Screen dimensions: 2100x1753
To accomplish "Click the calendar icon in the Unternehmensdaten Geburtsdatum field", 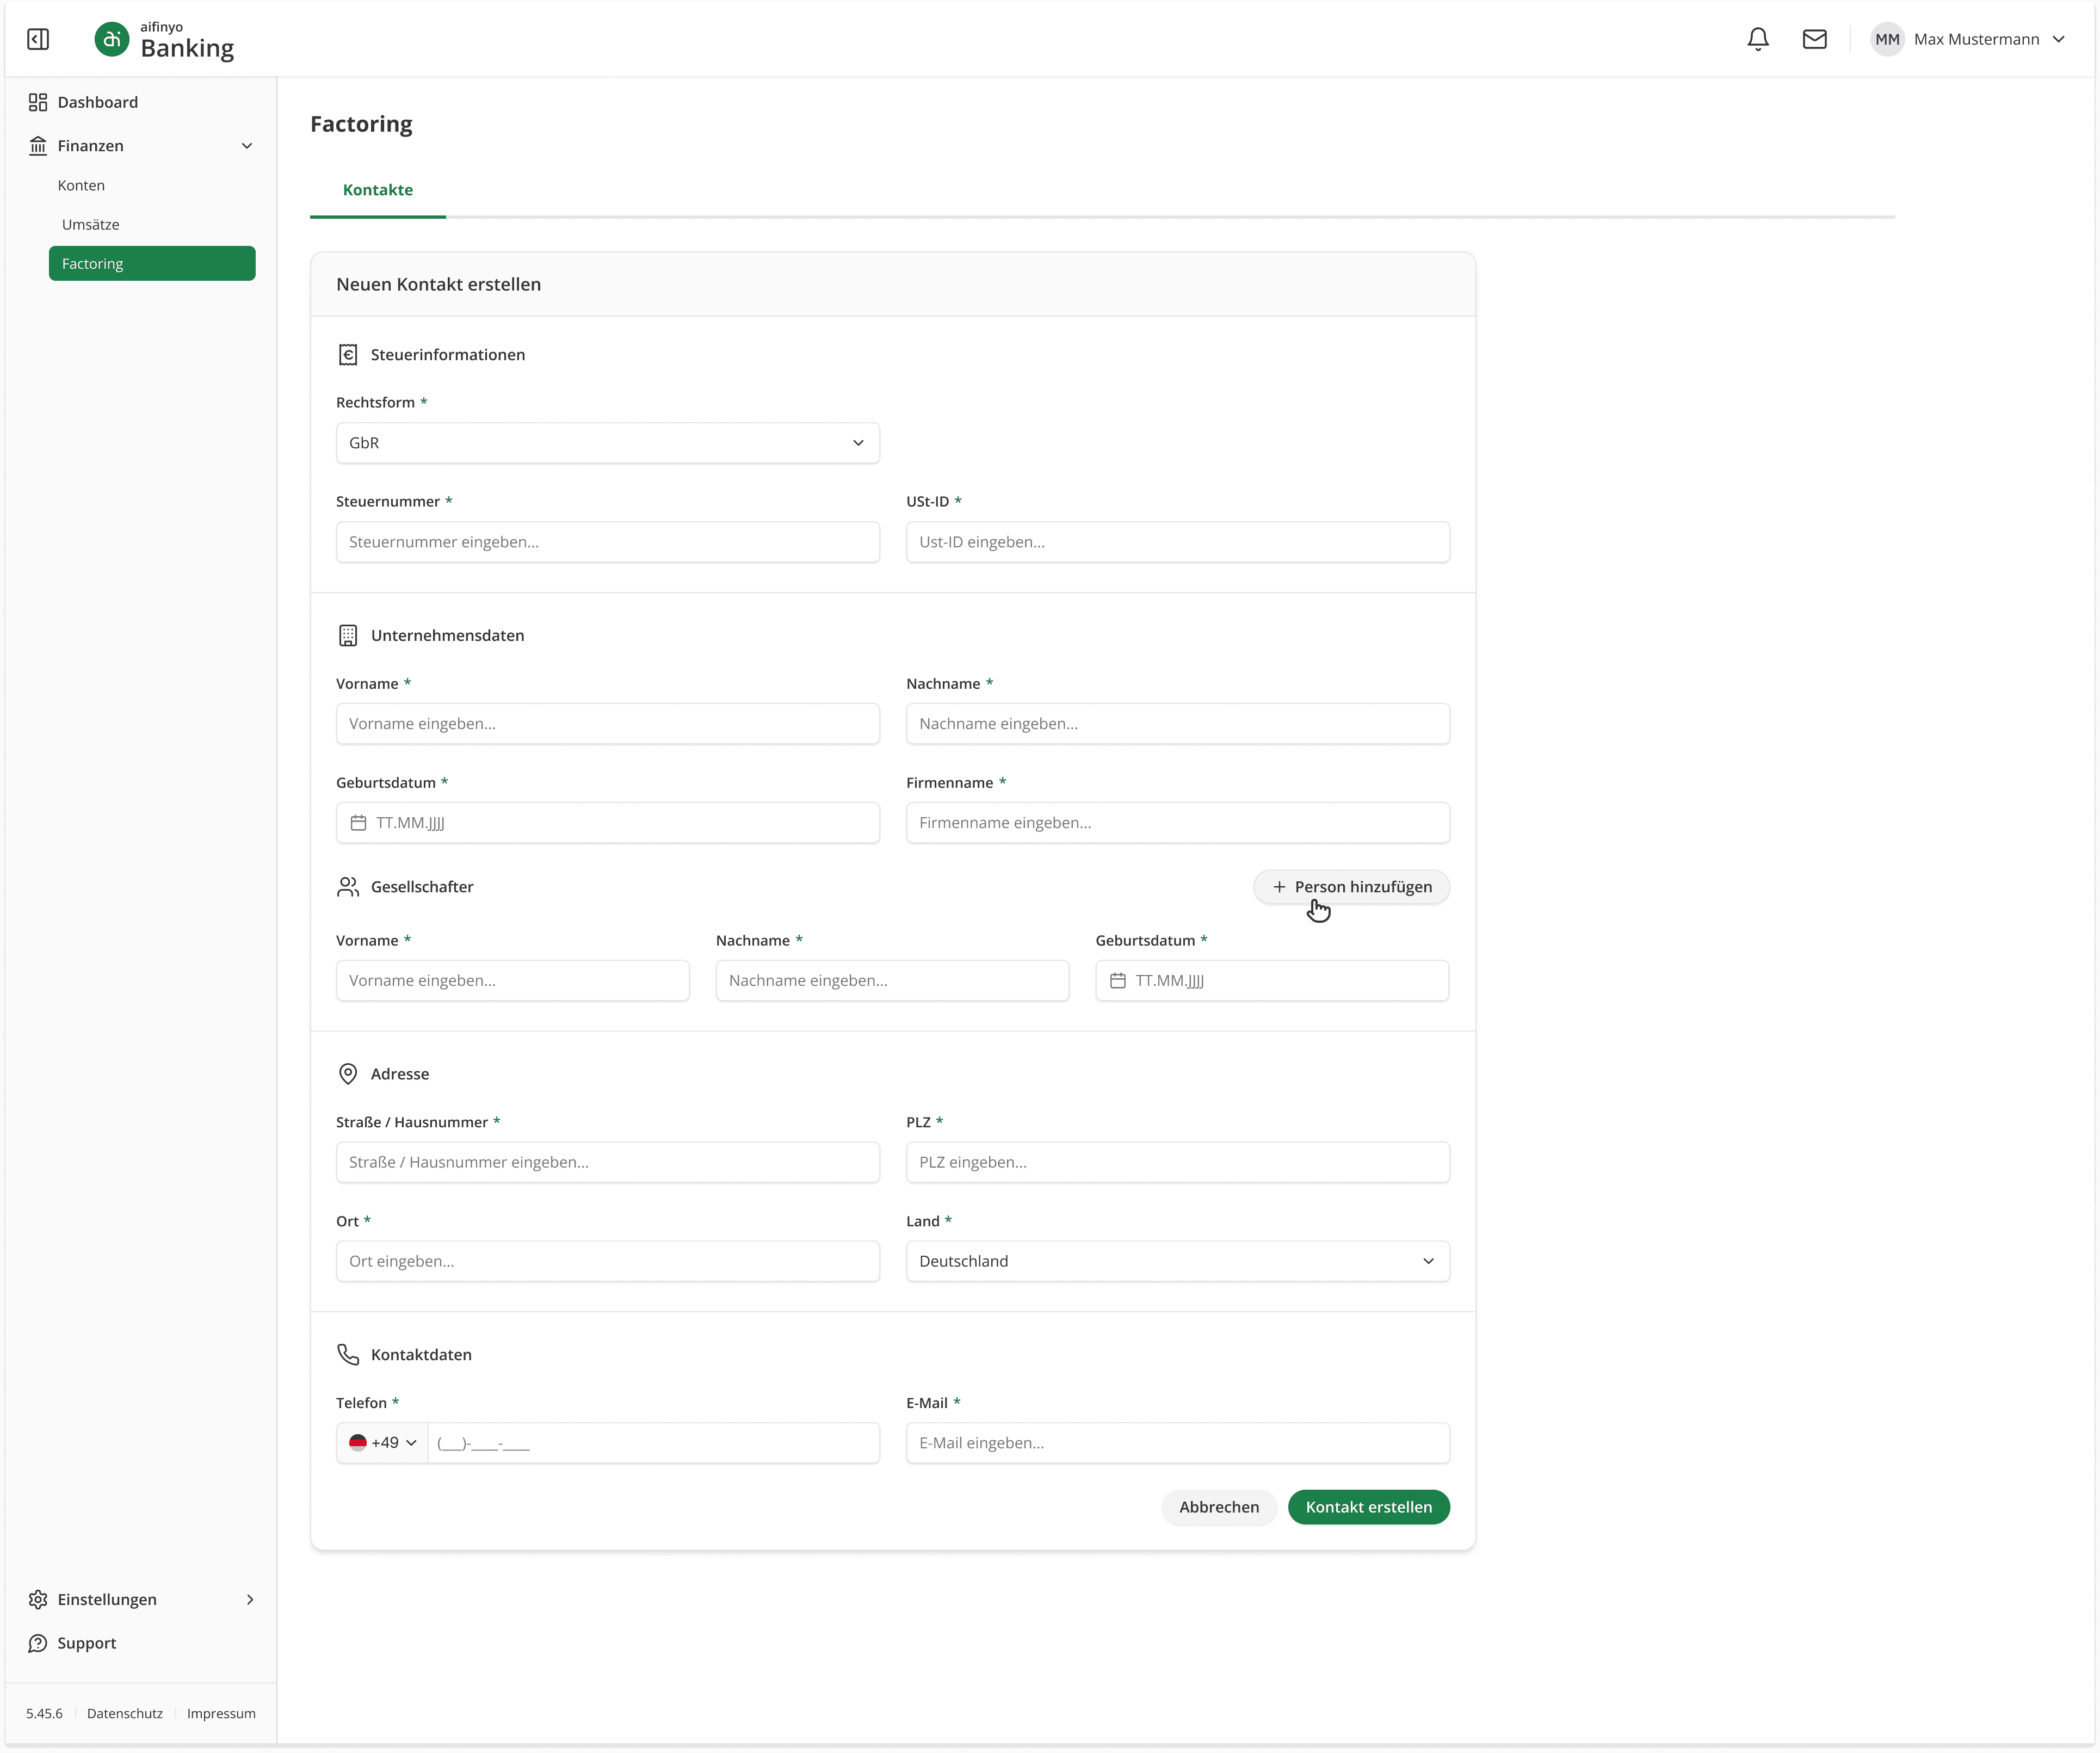I will [x=358, y=823].
